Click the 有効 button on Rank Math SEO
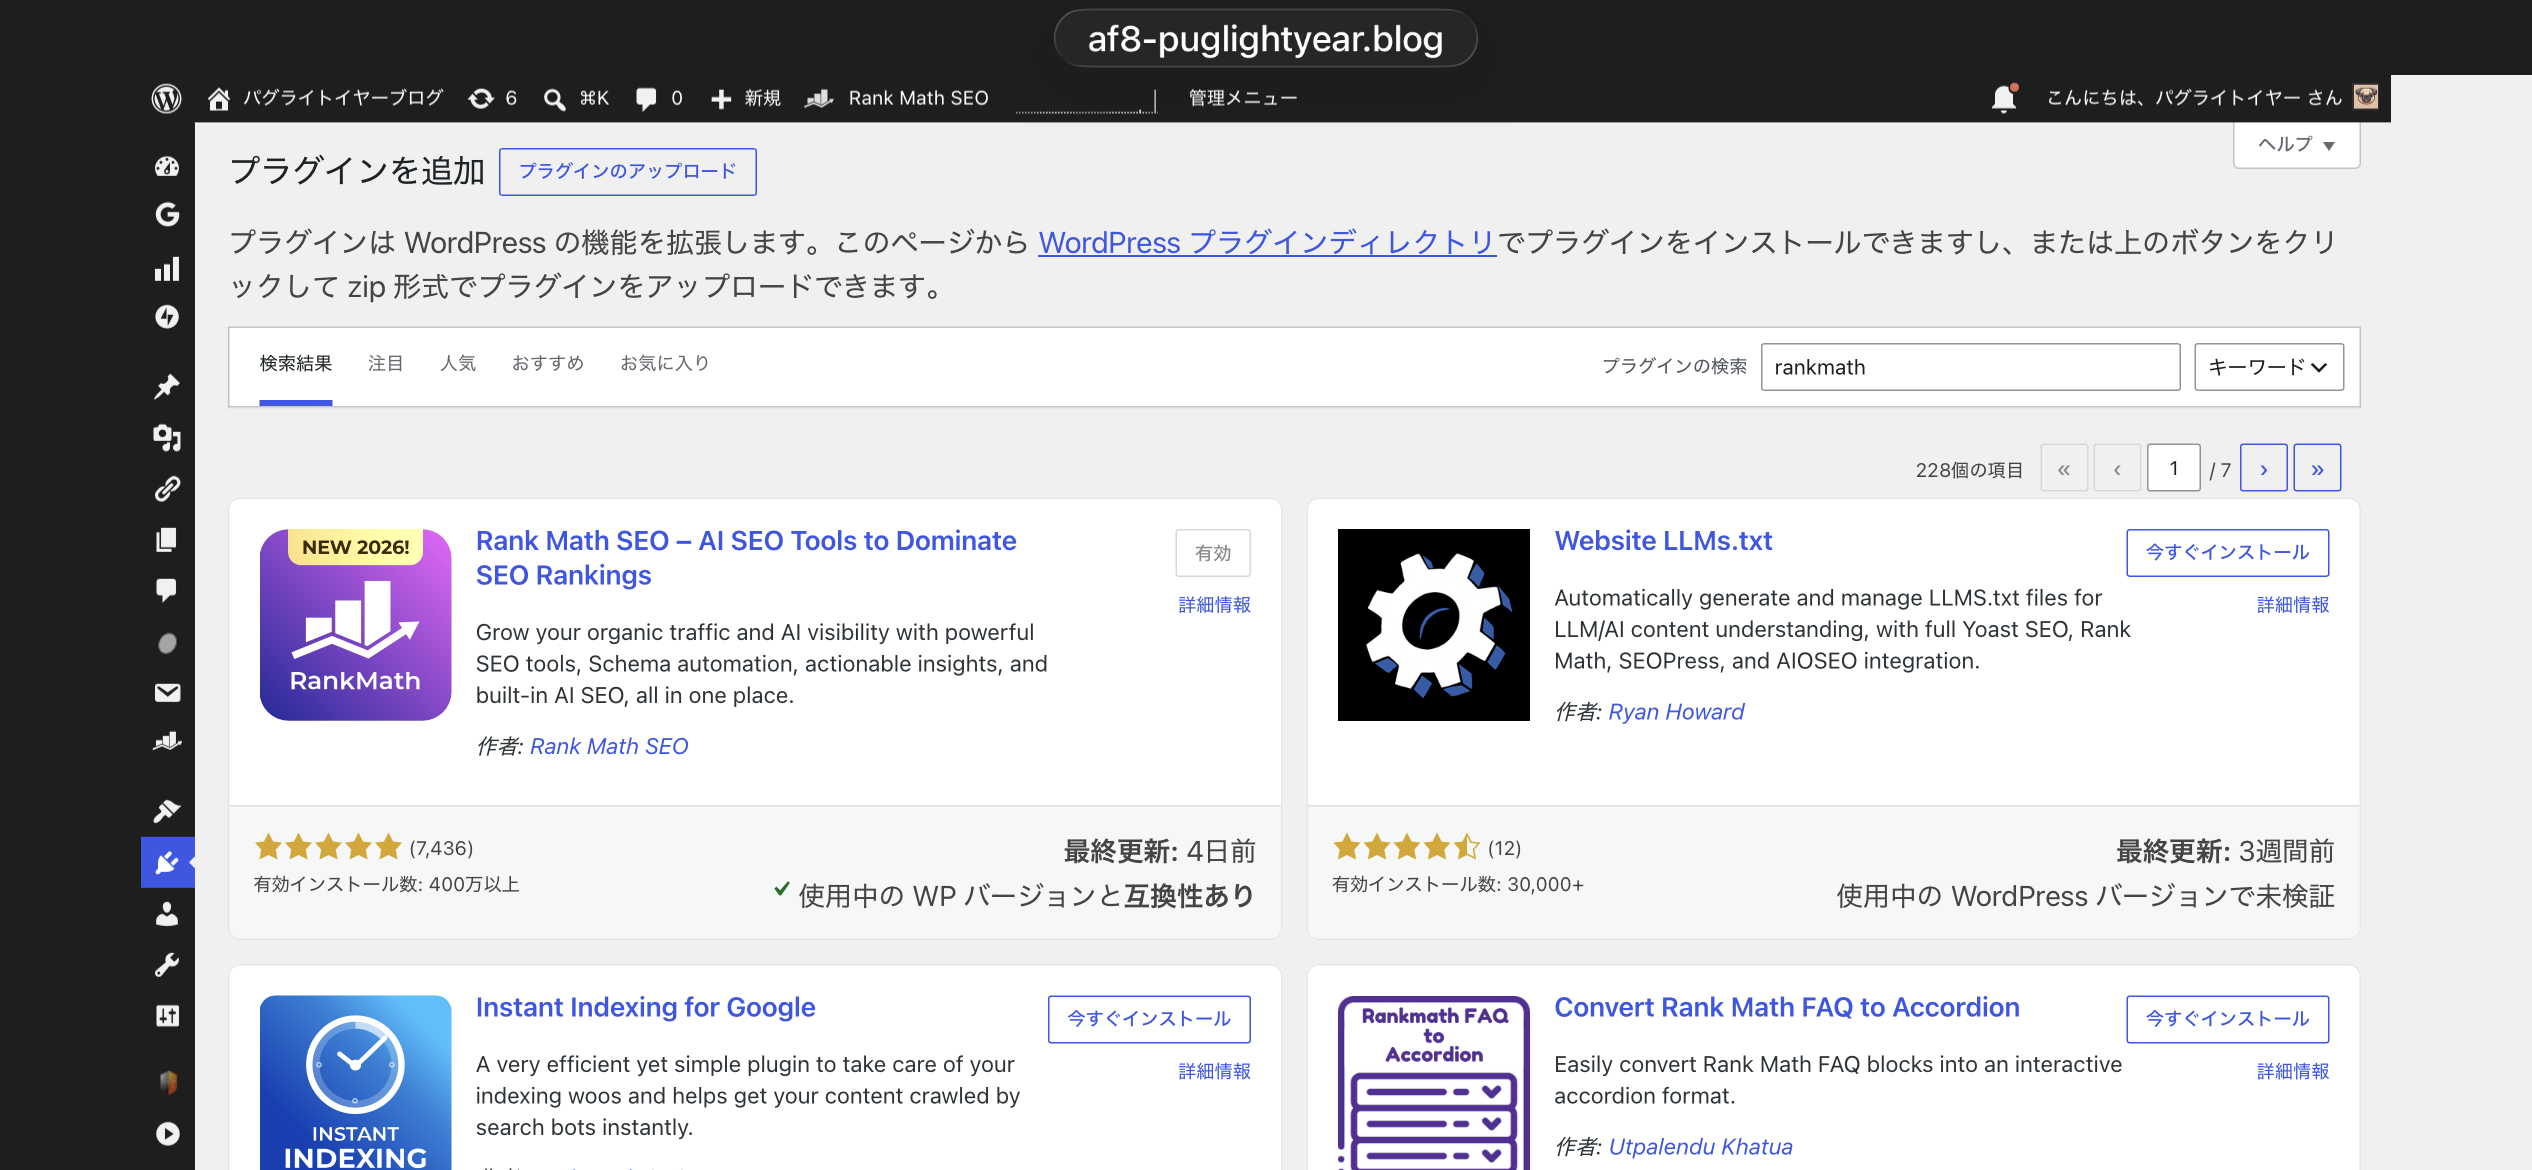The height and width of the screenshot is (1170, 2532). (1213, 553)
